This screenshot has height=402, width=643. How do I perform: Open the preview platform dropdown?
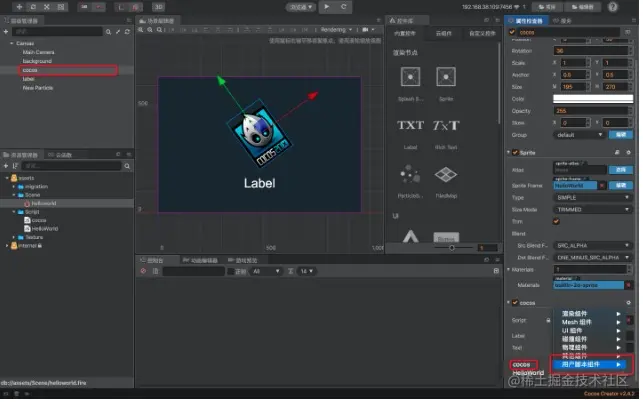pos(301,7)
